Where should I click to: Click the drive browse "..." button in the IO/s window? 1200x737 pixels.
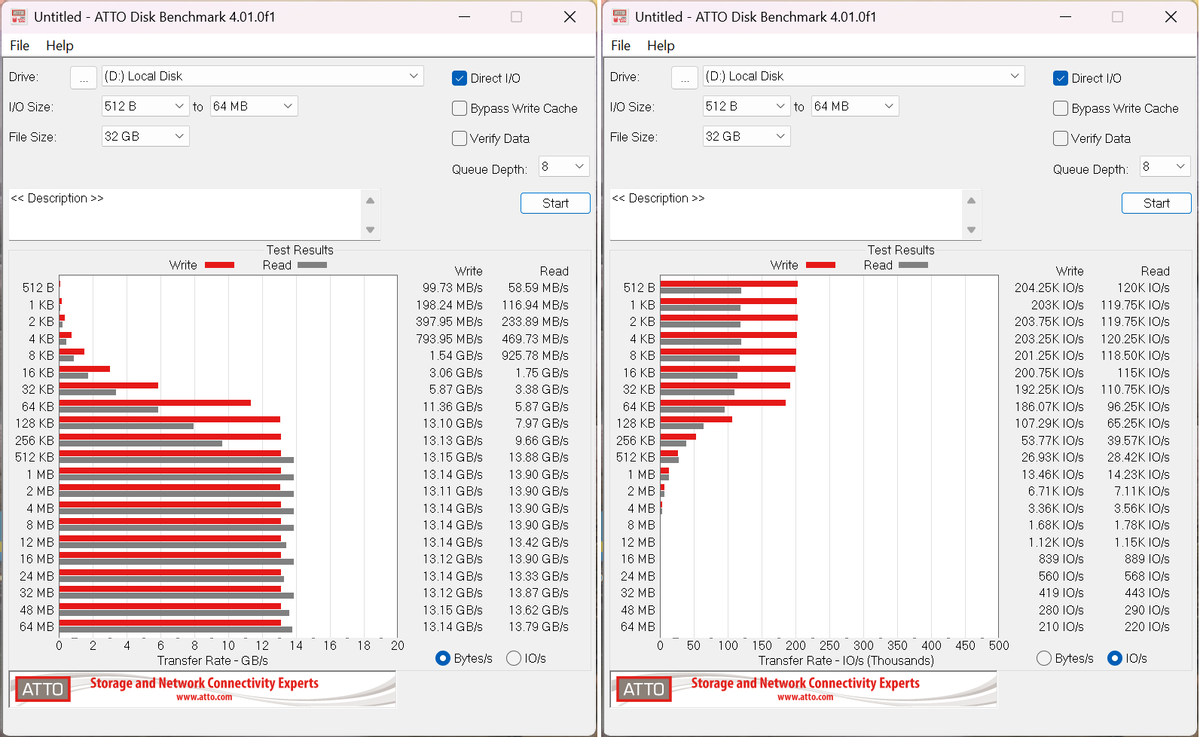point(684,77)
